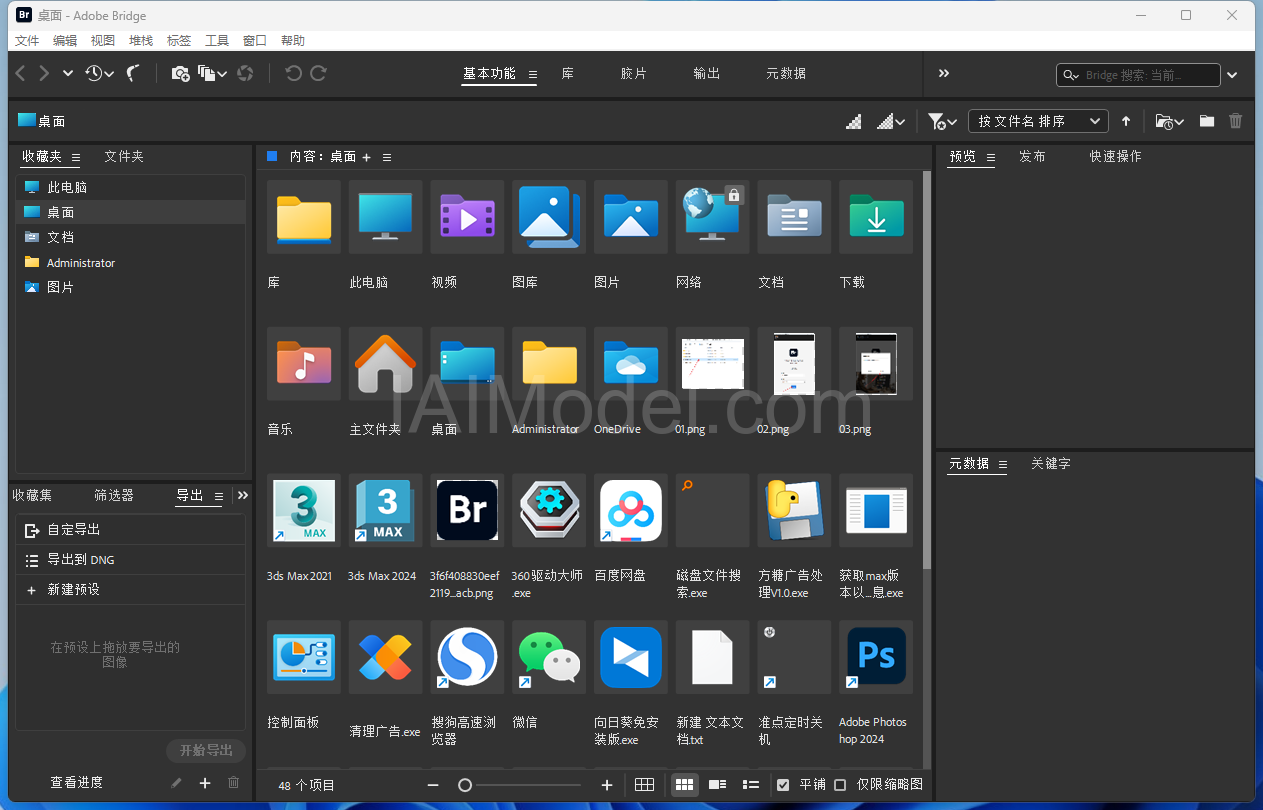Open the recent folders dropdown

1169,121
